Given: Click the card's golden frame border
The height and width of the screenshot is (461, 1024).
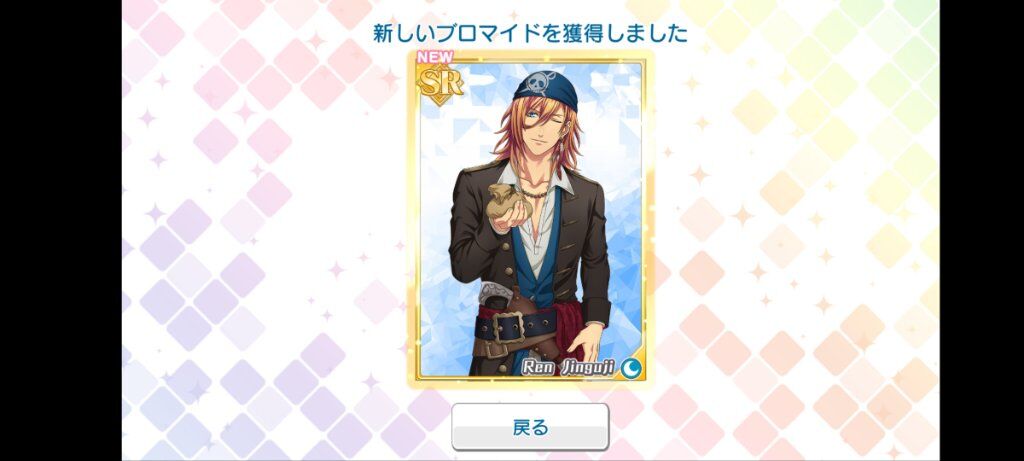Looking at the screenshot, I should pyautogui.click(x=413, y=222).
